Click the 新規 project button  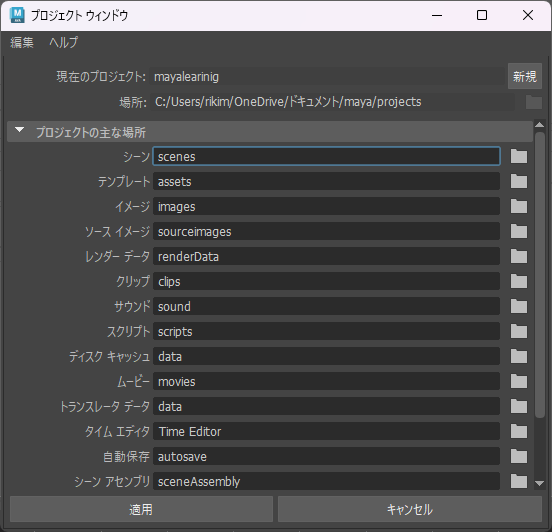525,76
